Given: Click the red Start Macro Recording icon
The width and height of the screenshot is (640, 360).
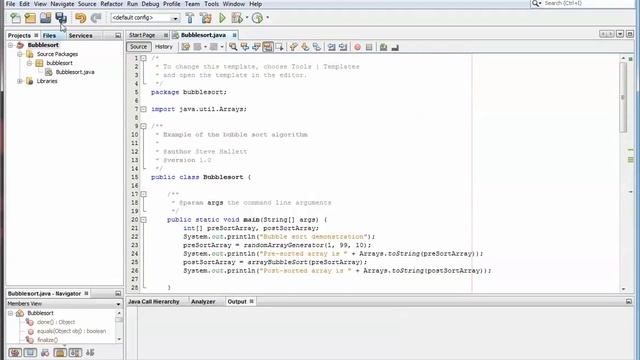Looking at the screenshot, I should click(x=358, y=47).
